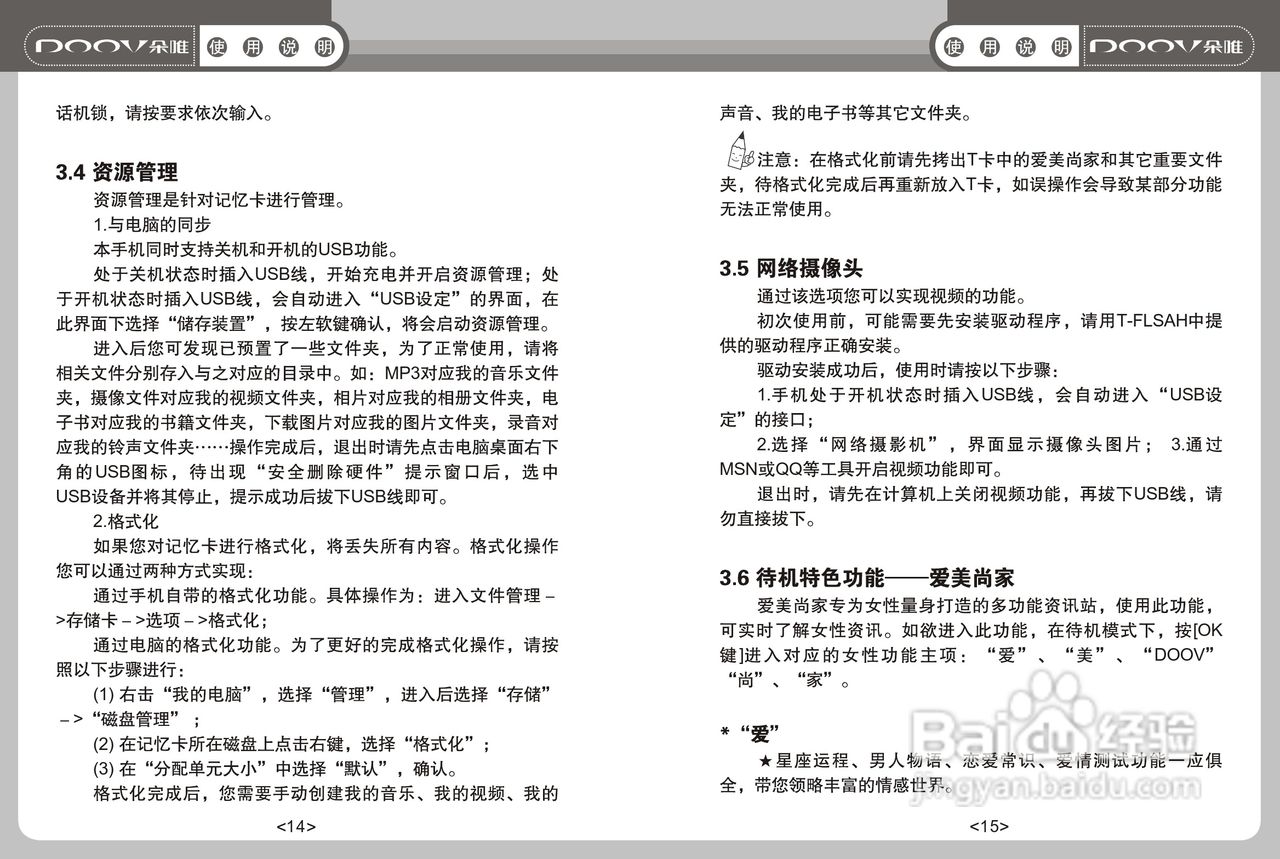The height and width of the screenshot is (859, 1280).
Task: Click line "您可以通过两种方式实现："
Action: pyautogui.click(x=156, y=571)
